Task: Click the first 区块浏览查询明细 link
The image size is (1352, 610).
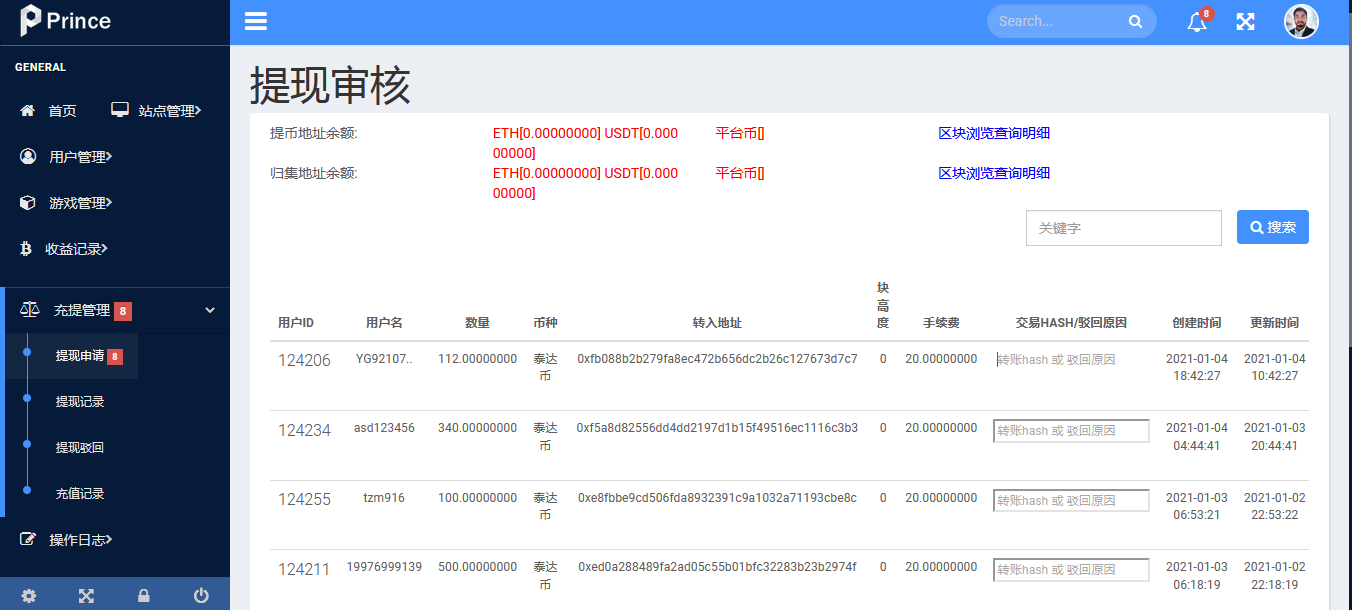Action: [x=994, y=132]
